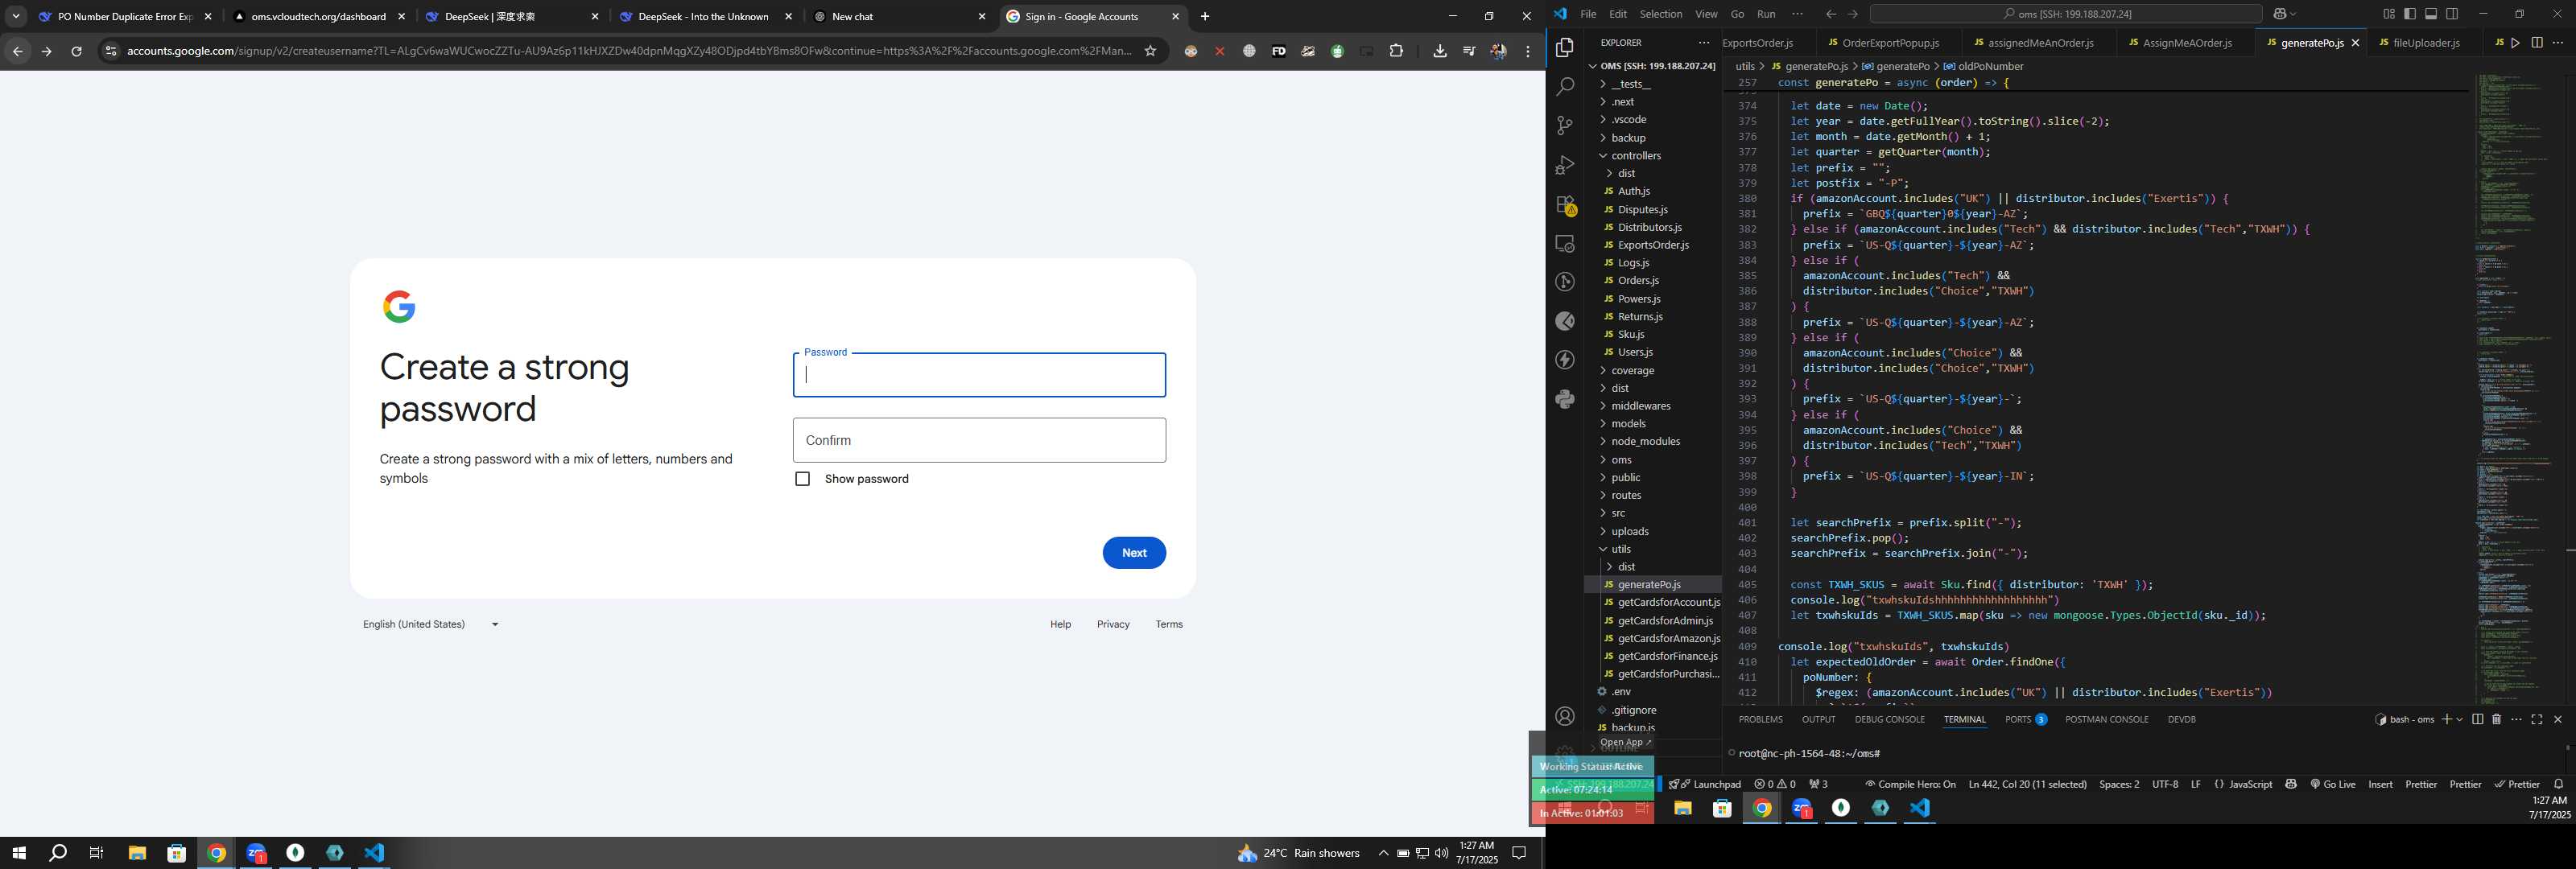
Task: Switch to PORTS panel tab
Action: point(2025,720)
